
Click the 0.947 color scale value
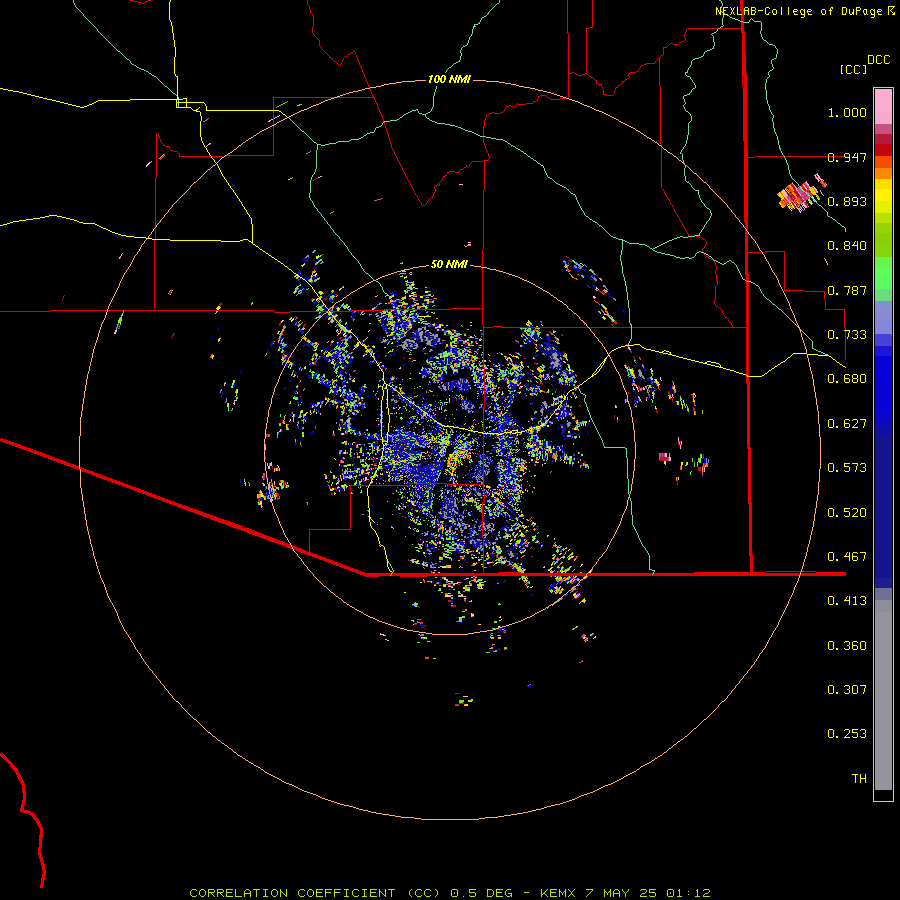point(847,157)
